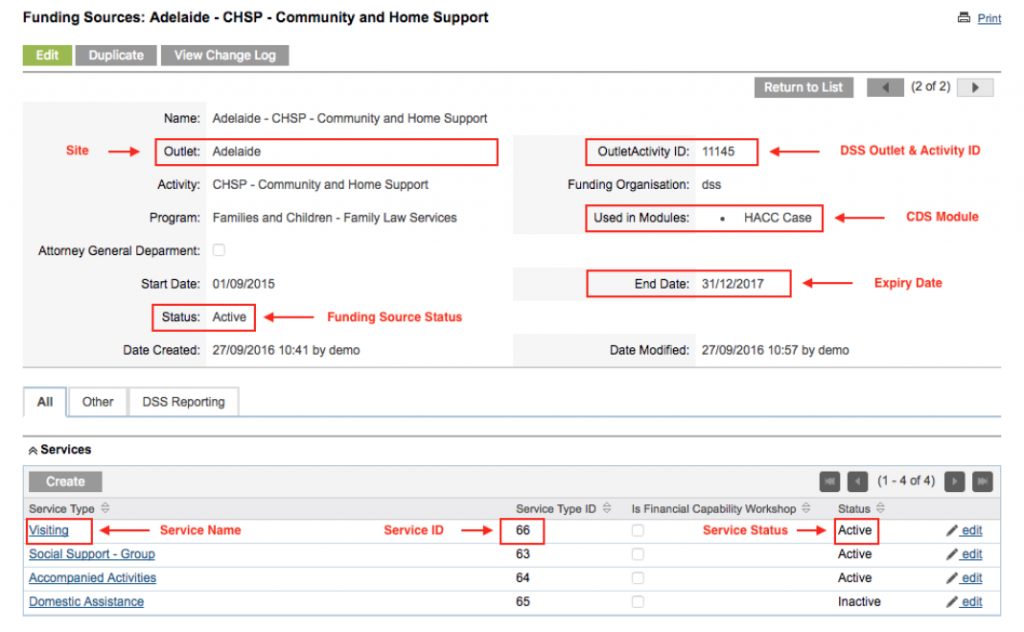
Task: Check the Attorney General Deparment checkbox
Action: coord(218,250)
